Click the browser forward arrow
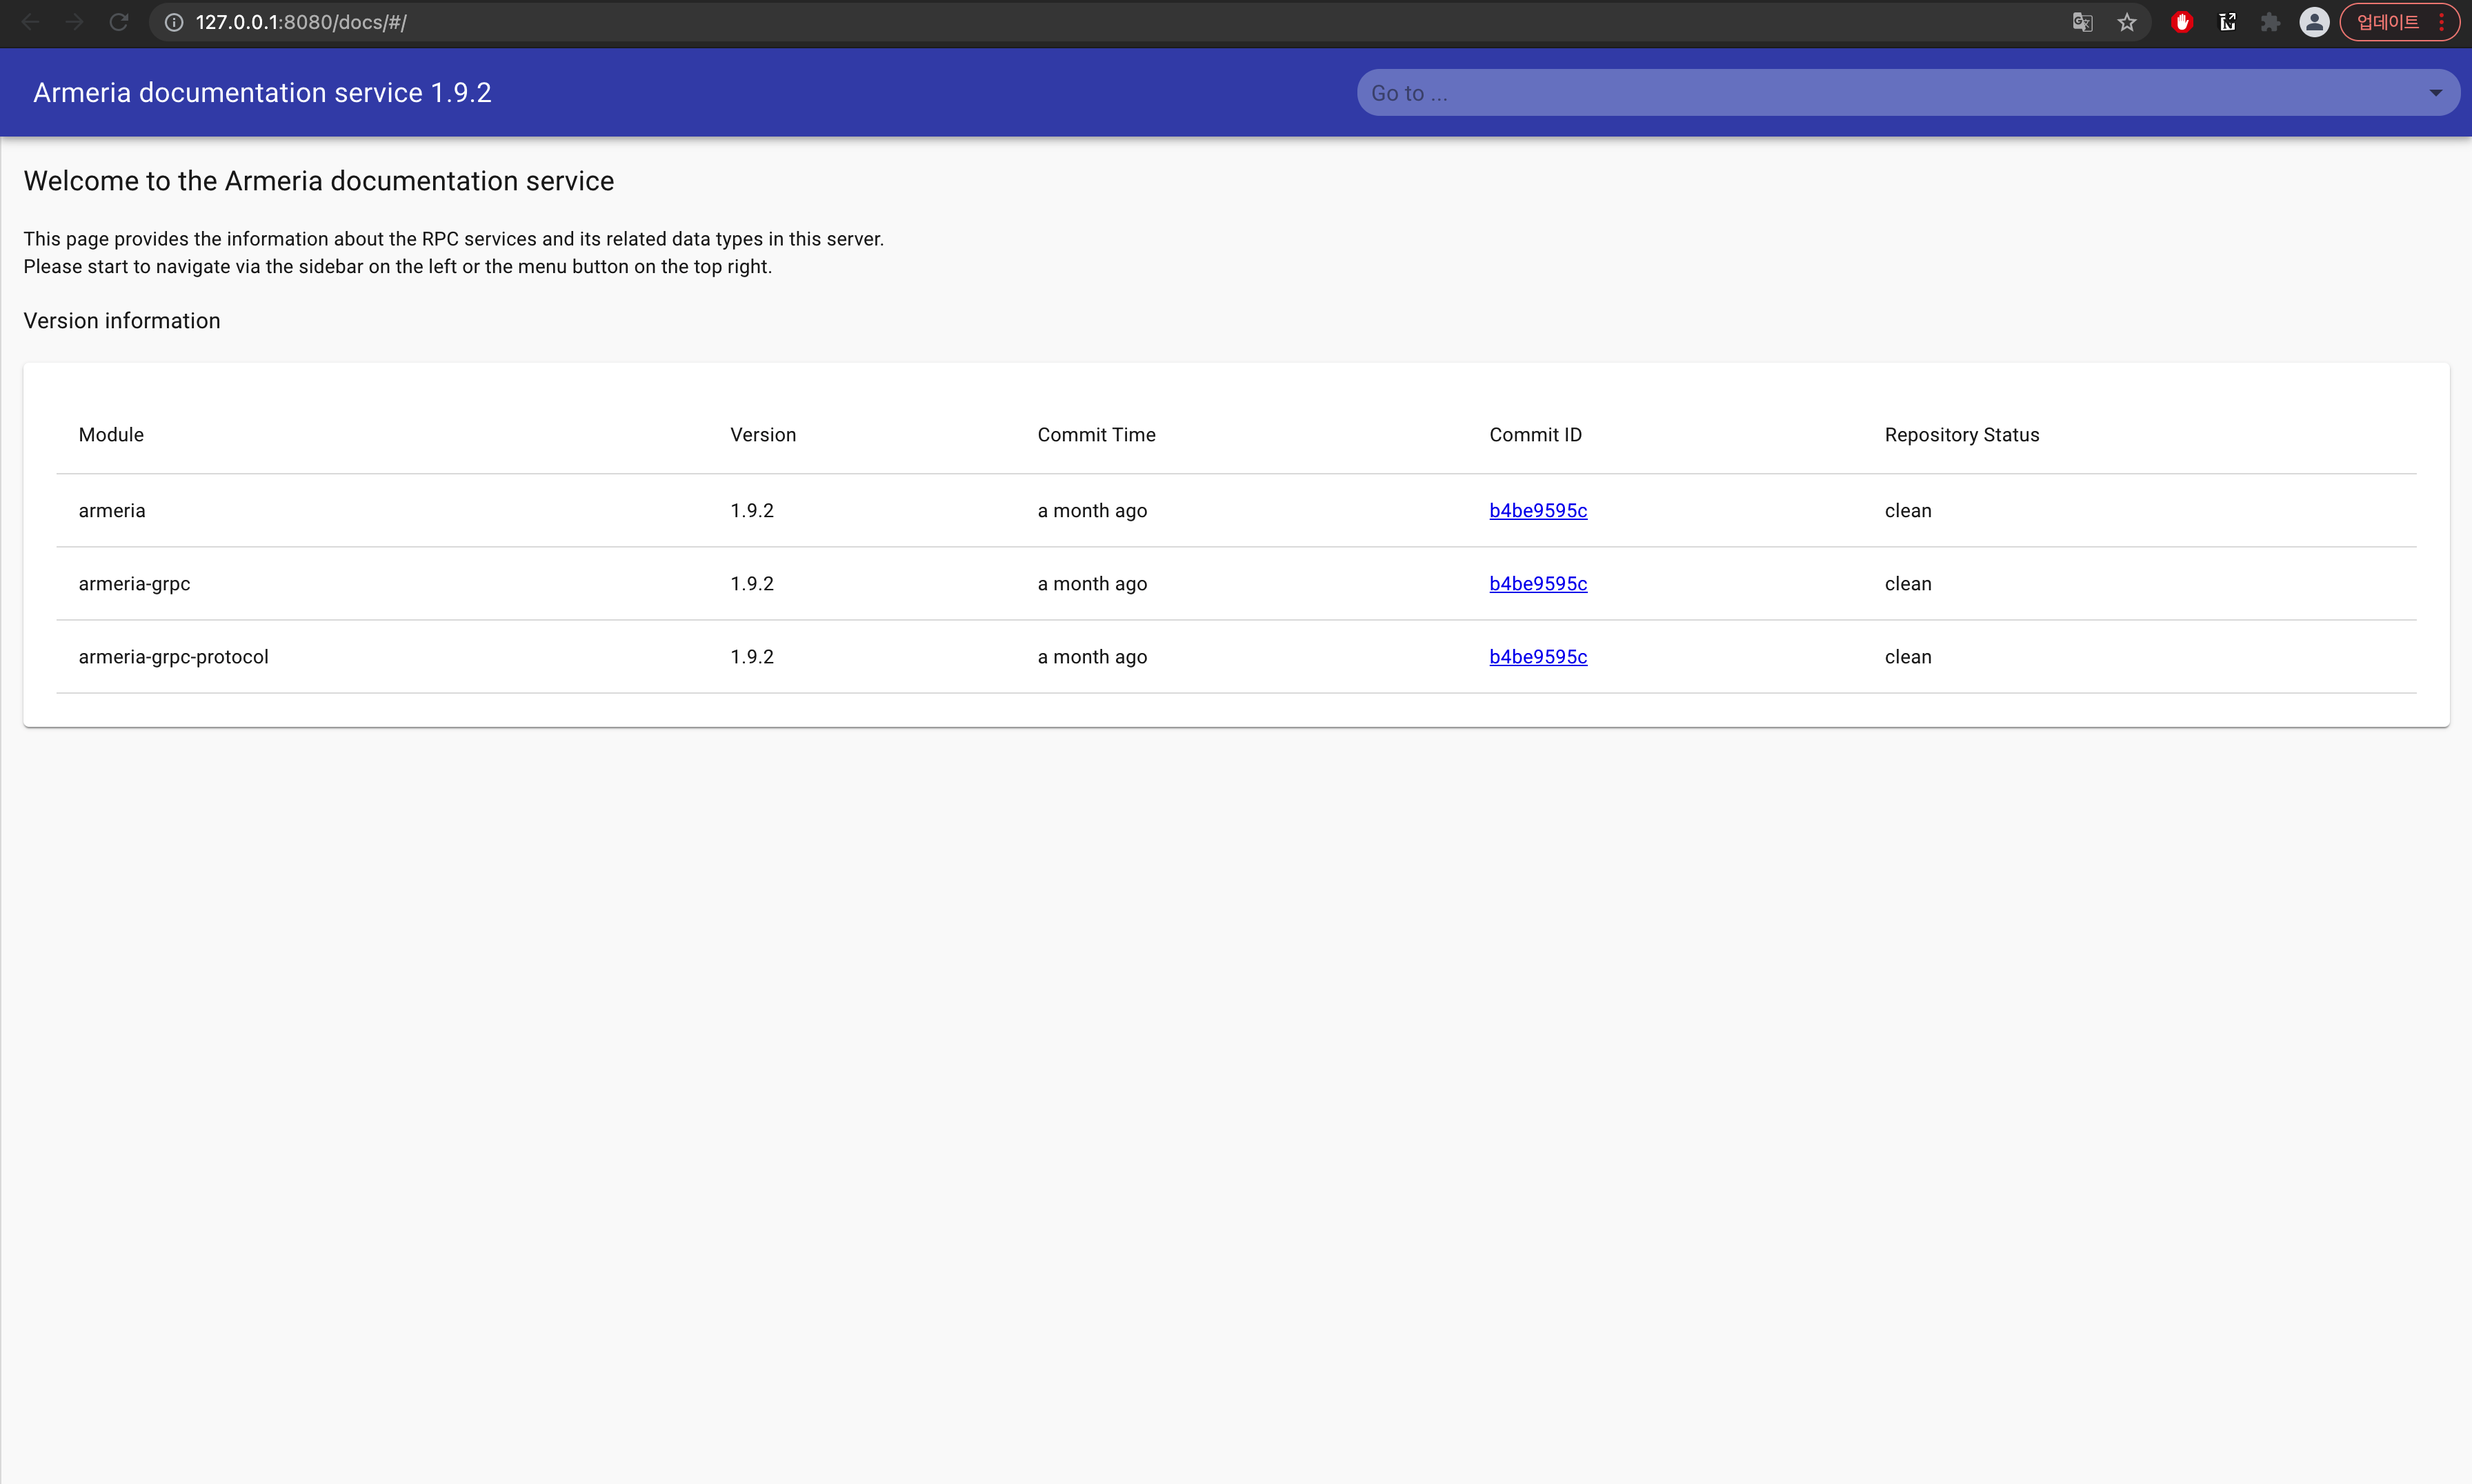2472x1484 pixels. tap(74, 22)
